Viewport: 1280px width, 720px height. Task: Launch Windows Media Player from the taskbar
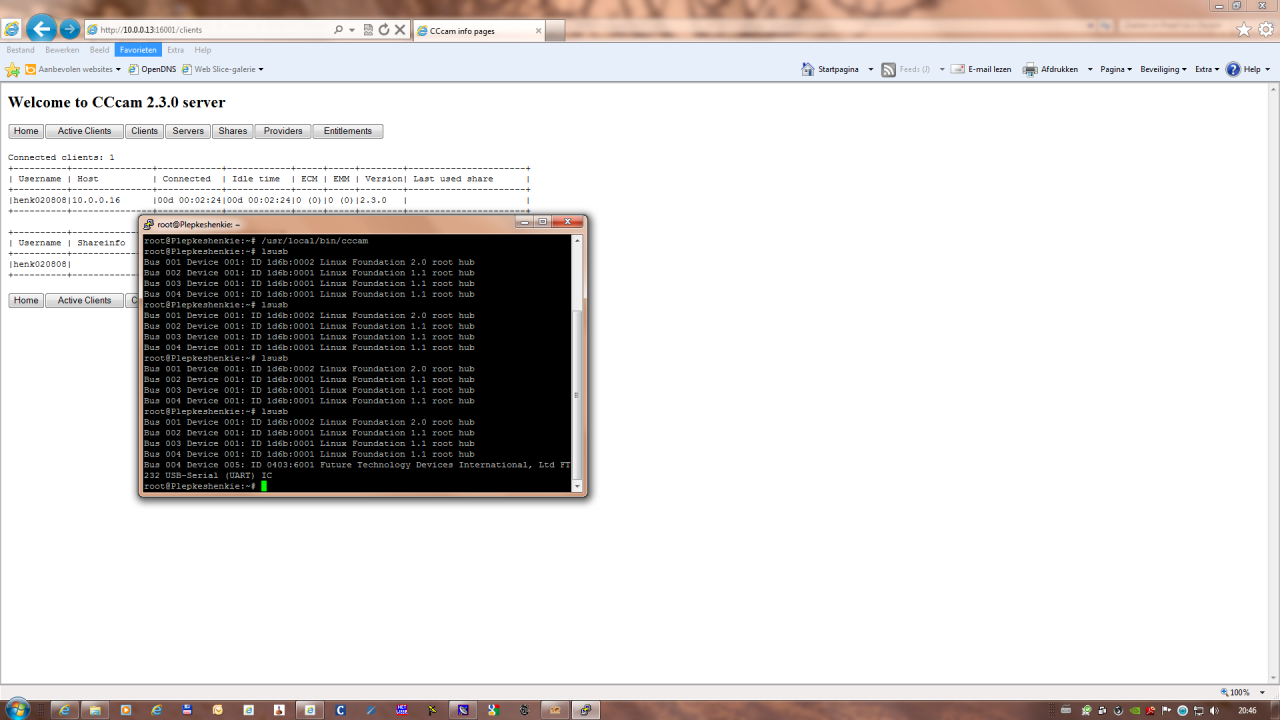(x=125, y=710)
